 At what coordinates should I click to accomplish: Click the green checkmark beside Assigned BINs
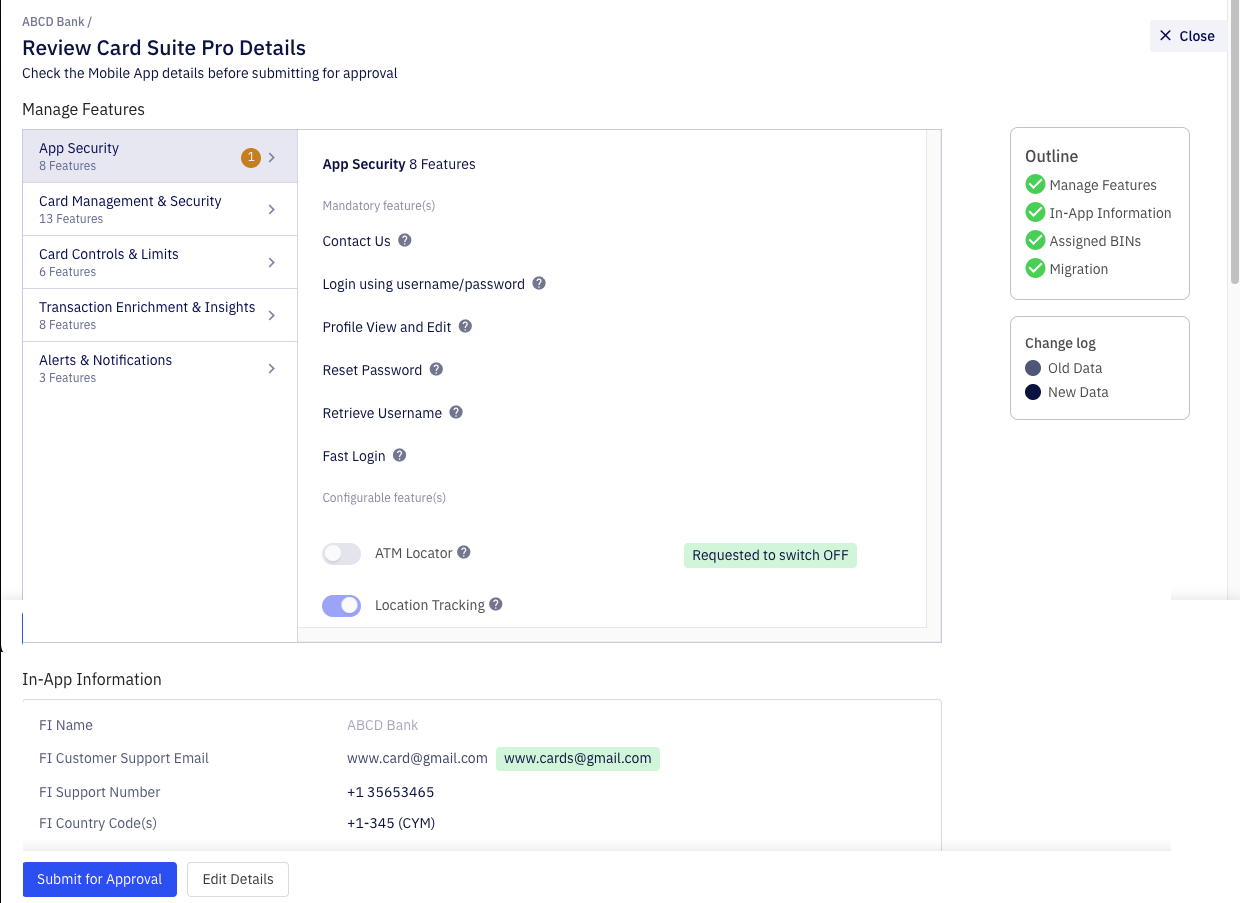(x=1035, y=240)
